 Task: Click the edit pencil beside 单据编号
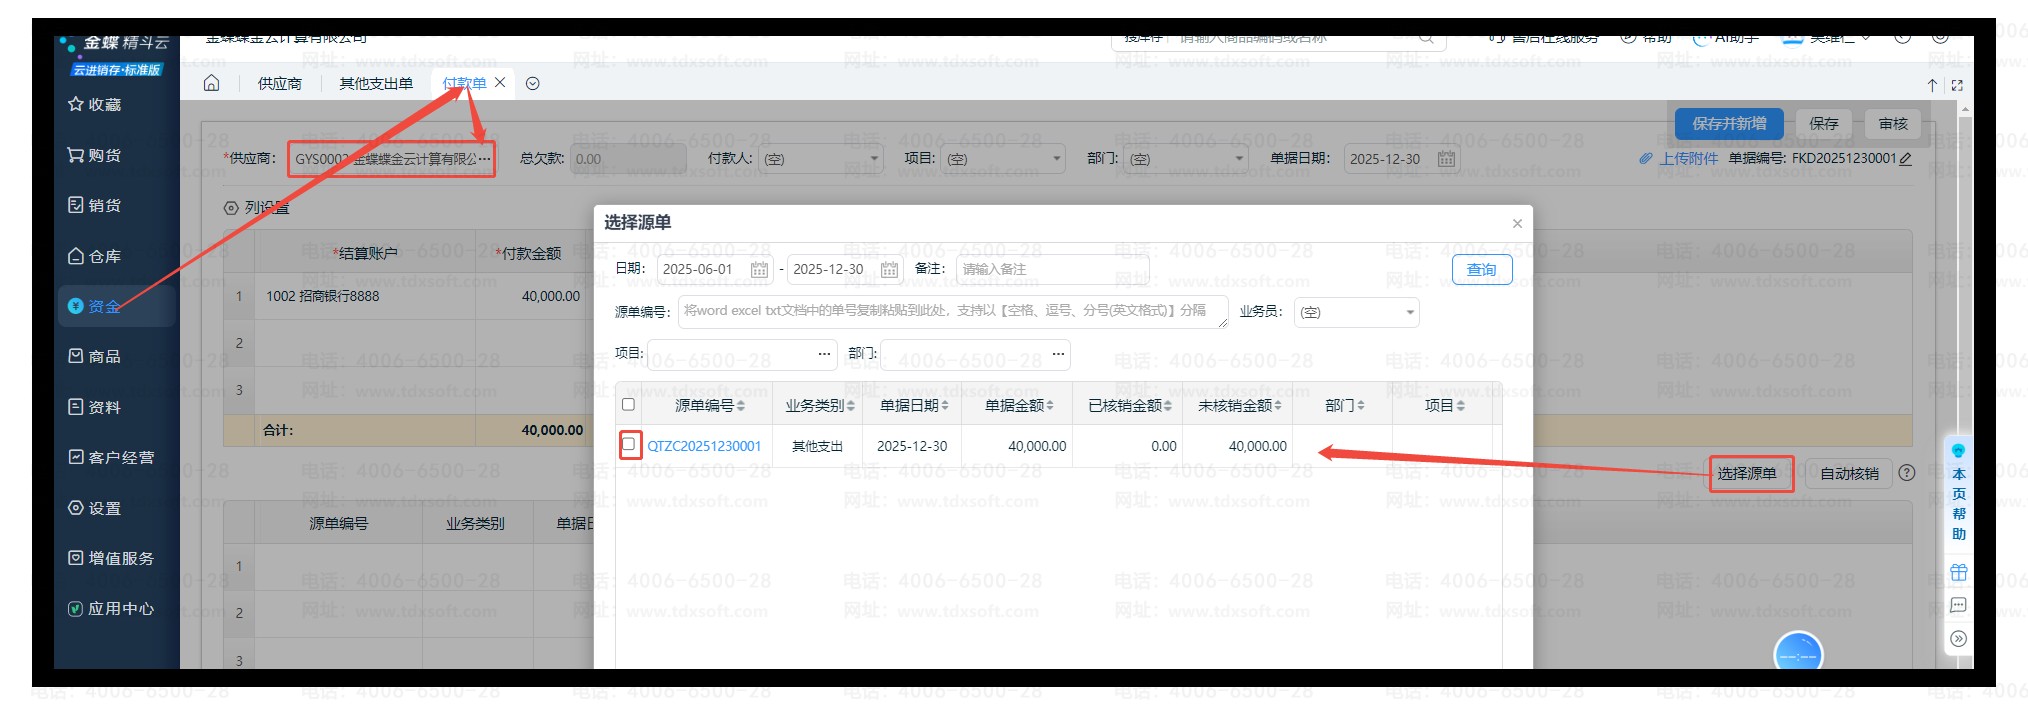click(1905, 159)
